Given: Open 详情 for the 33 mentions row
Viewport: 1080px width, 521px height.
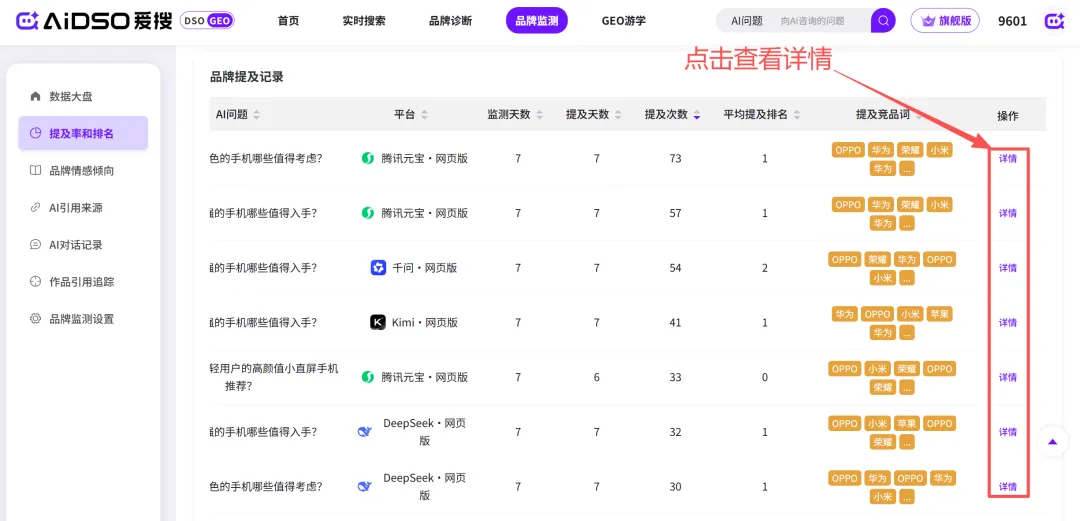Looking at the screenshot, I should click(1008, 378).
